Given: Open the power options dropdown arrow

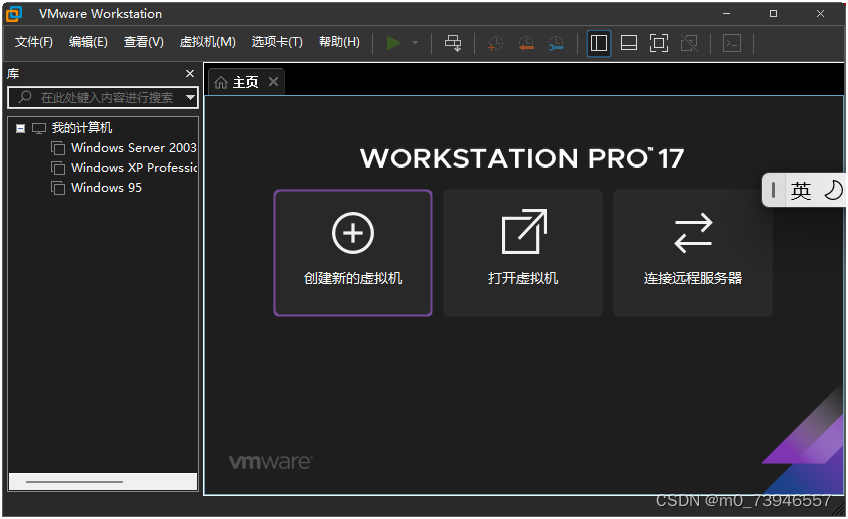Looking at the screenshot, I should pyautogui.click(x=415, y=43).
